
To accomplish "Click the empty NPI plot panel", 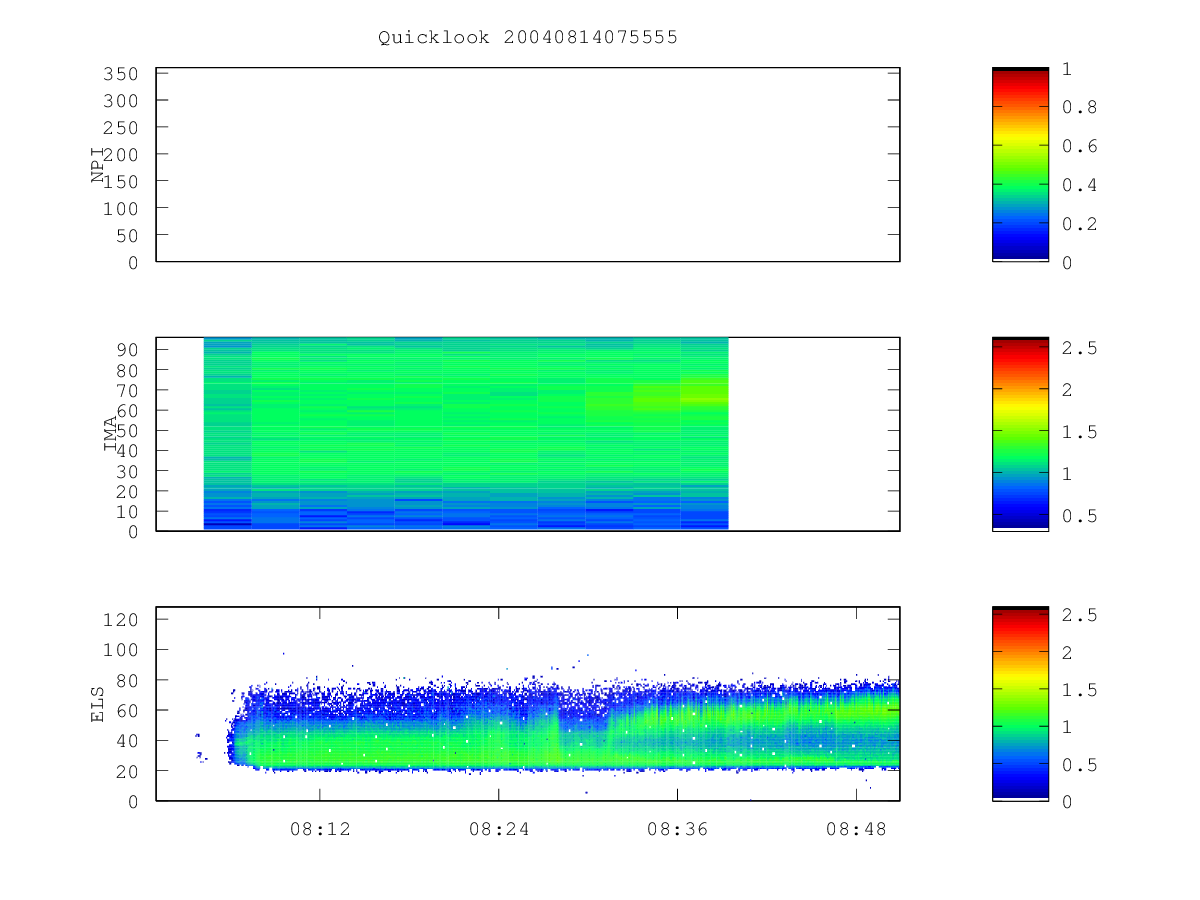I will (x=528, y=165).
